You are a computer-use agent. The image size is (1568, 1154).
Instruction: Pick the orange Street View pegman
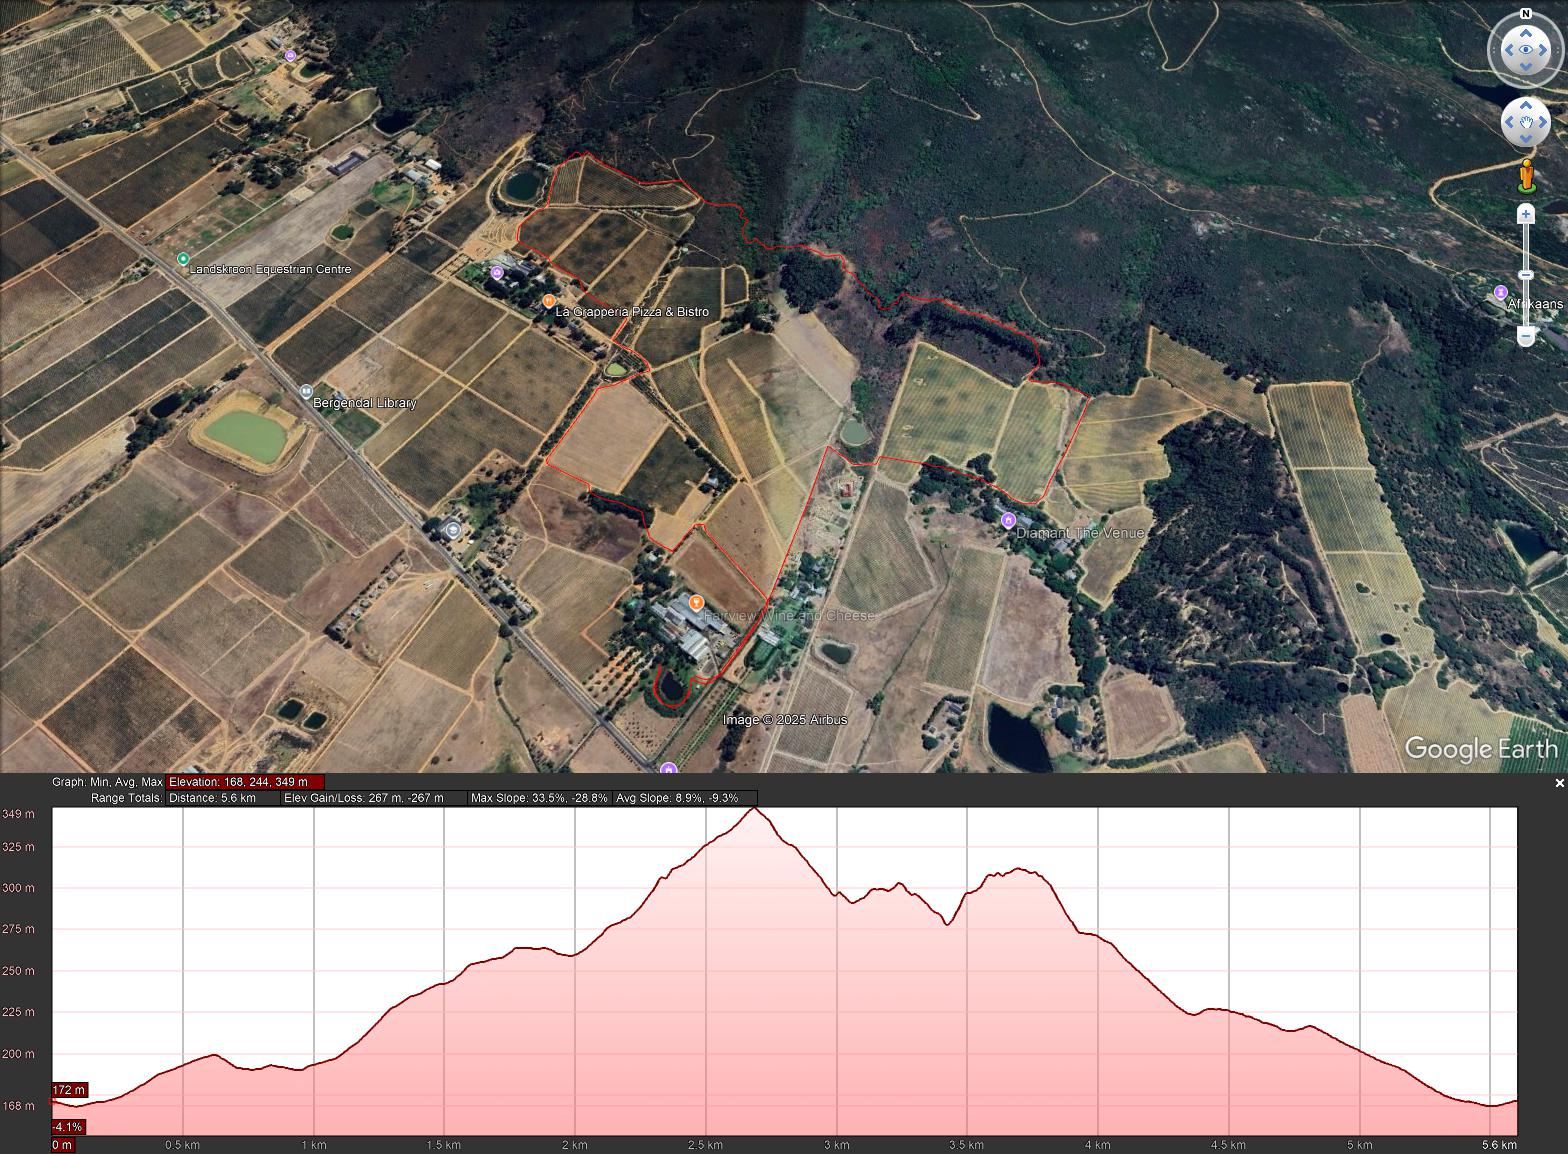pos(1525,176)
